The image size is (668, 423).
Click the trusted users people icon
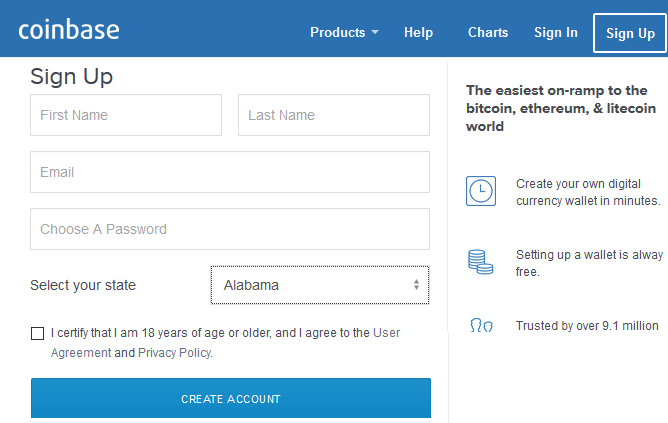[x=481, y=325]
